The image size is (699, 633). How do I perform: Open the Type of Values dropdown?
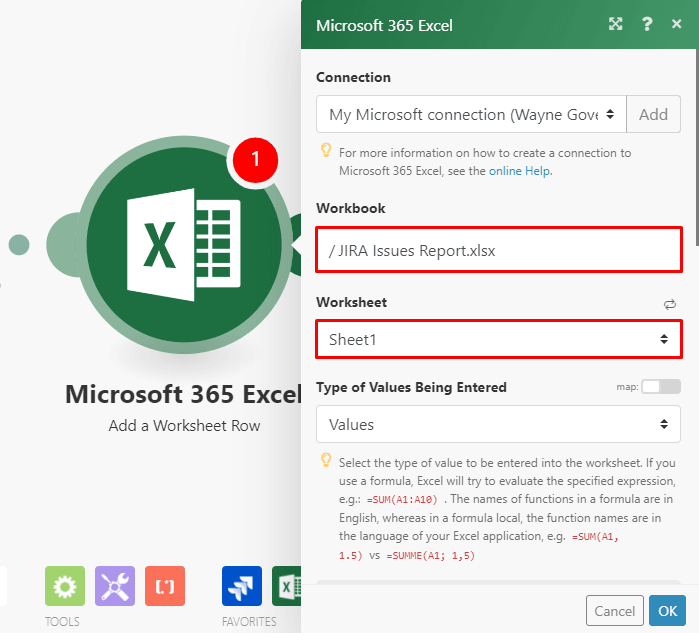click(498, 424)
